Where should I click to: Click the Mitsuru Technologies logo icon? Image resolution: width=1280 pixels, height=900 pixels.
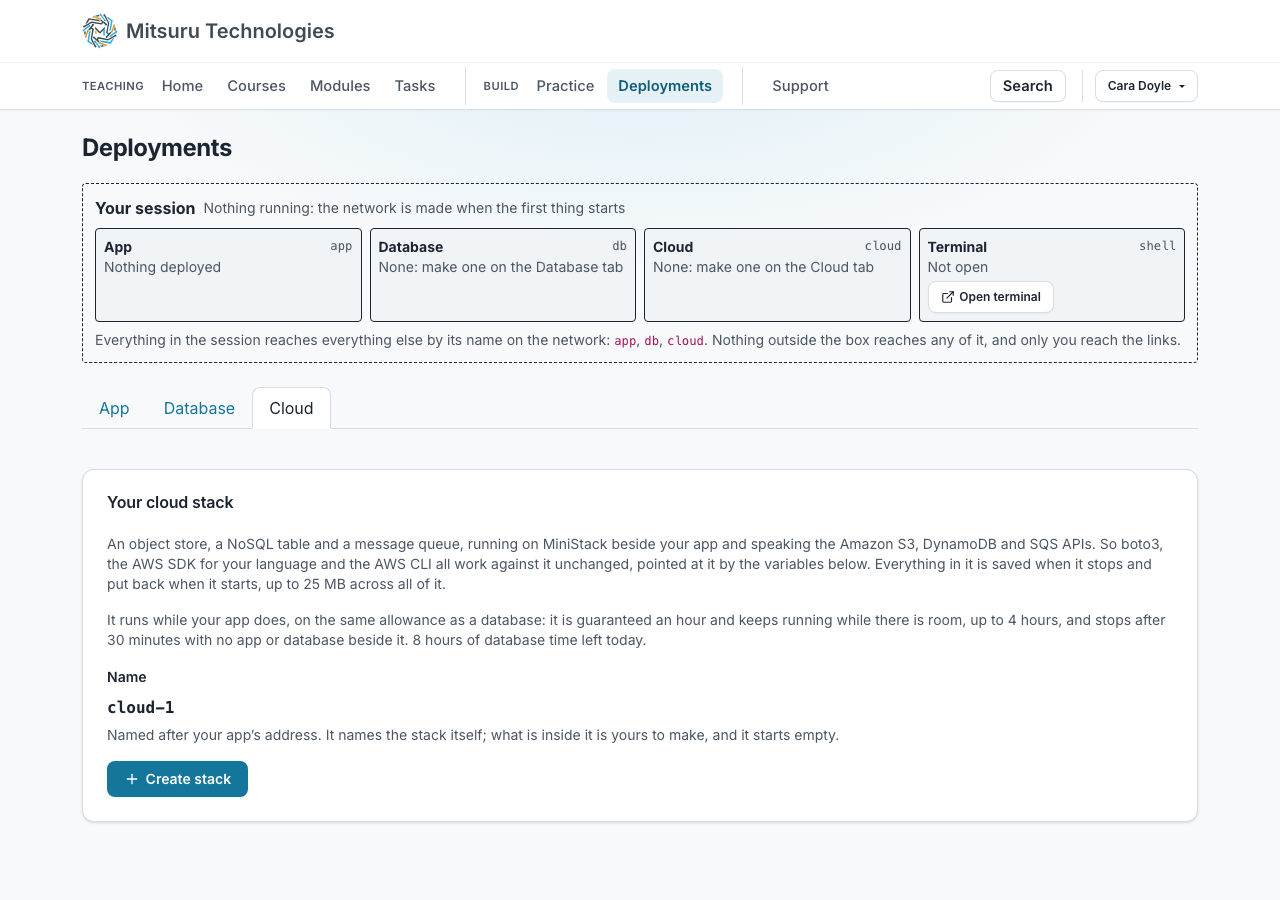point(100,31)
